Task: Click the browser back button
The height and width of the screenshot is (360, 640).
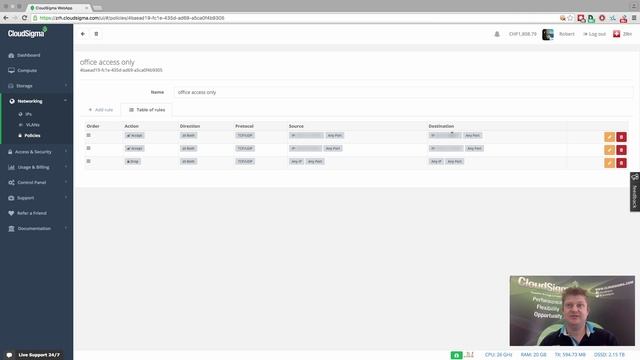Action: point(6,18)
